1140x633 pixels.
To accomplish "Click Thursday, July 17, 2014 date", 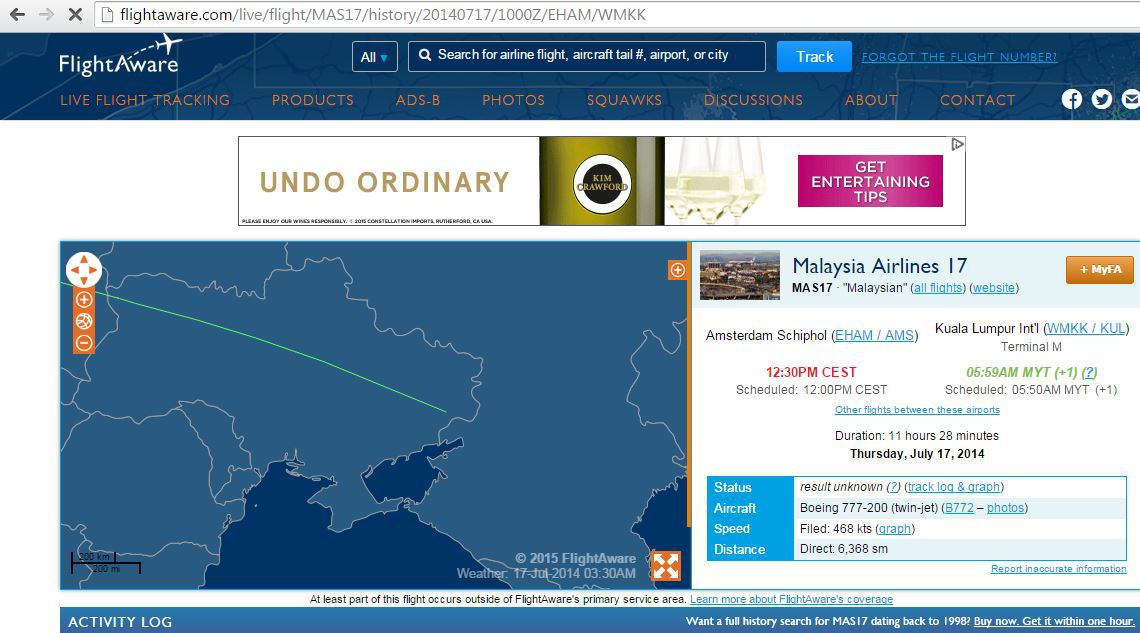I will 917,453.
